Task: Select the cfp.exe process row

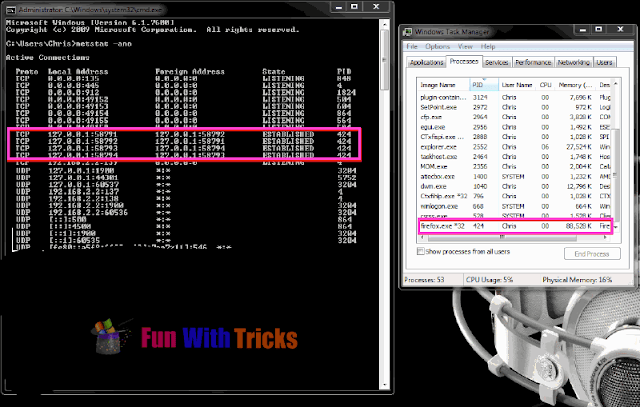Action: tap(515, 117)
